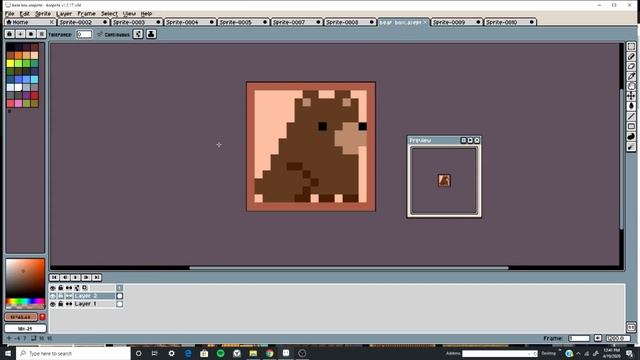640x360 pixels.
Task: Open the Edit menu
Action: pos(24,13)
